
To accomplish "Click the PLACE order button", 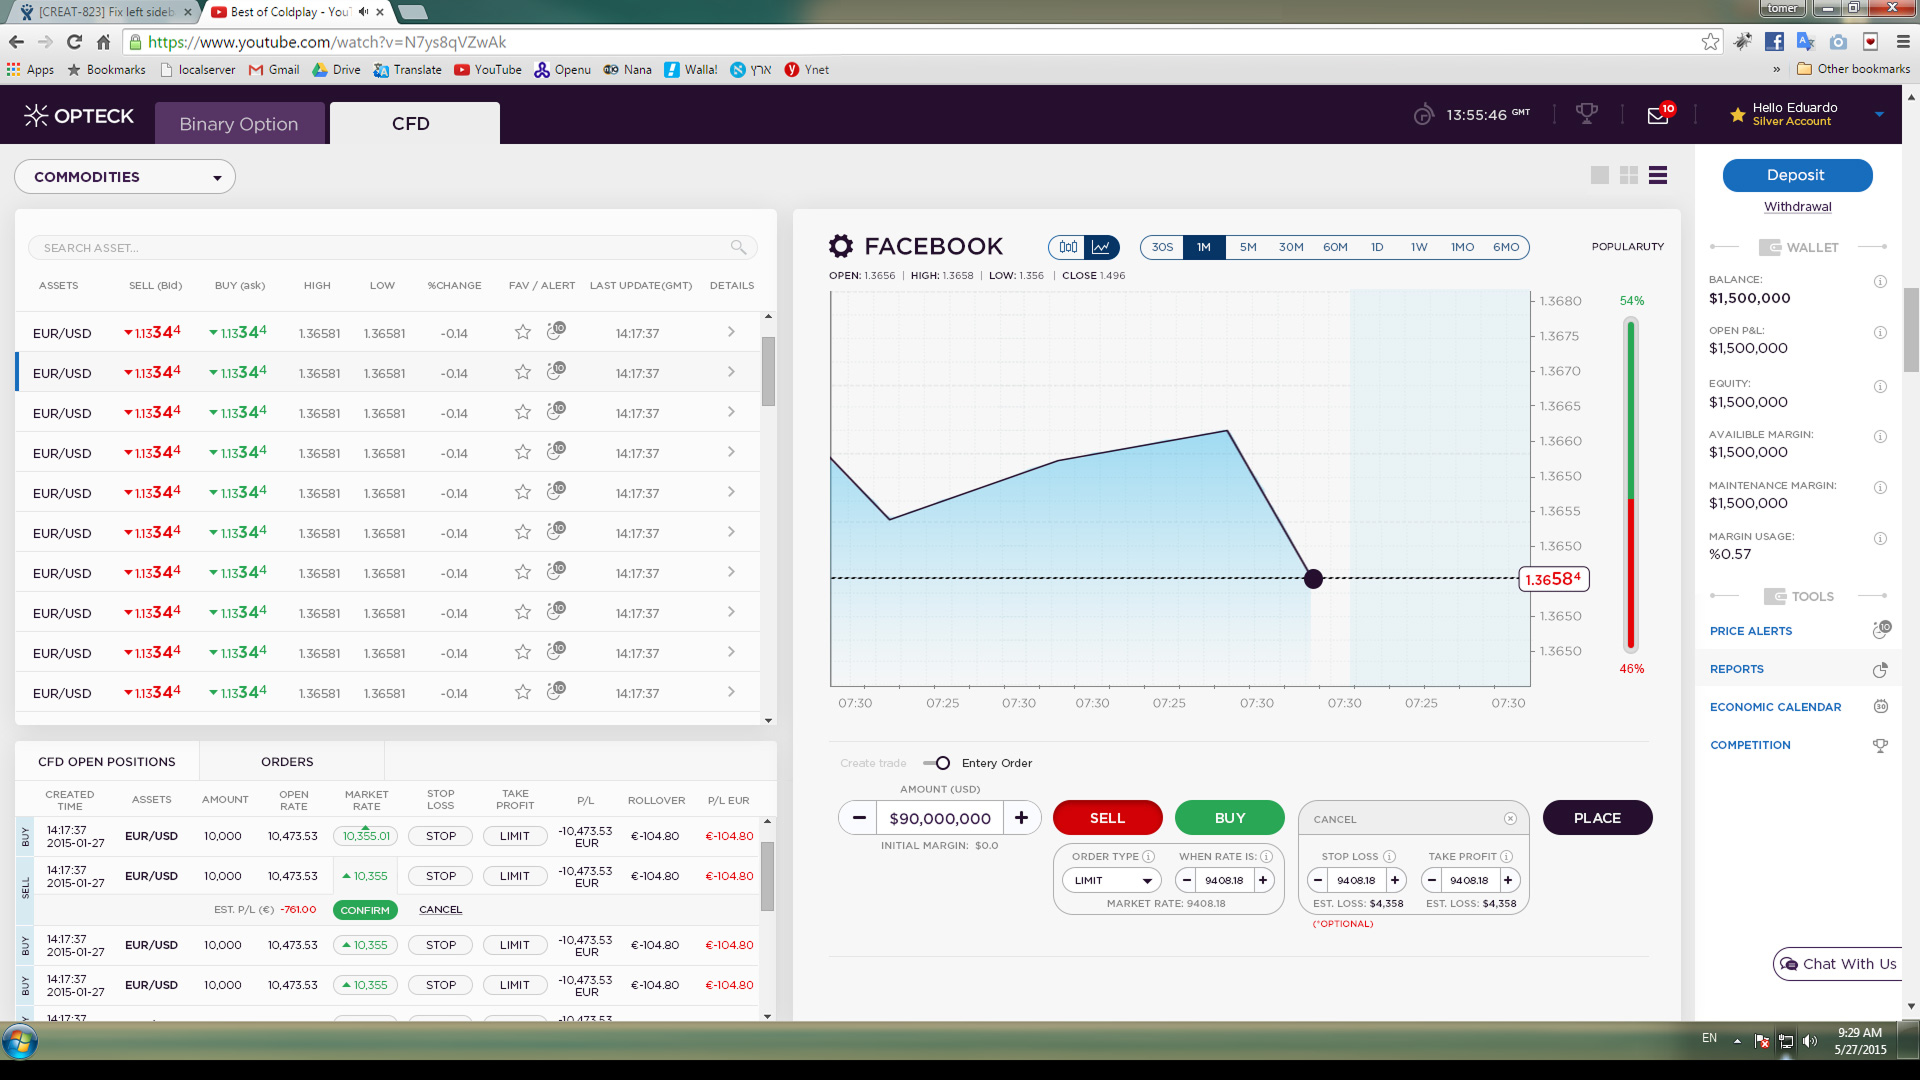I will click(1597, 818).
